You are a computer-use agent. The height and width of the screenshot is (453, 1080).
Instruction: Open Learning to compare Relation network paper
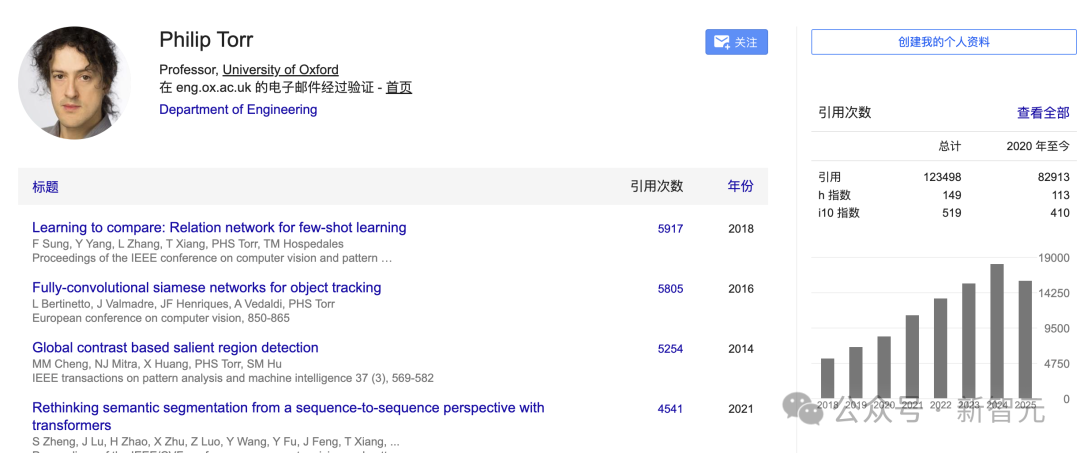[x=219, y=228]
